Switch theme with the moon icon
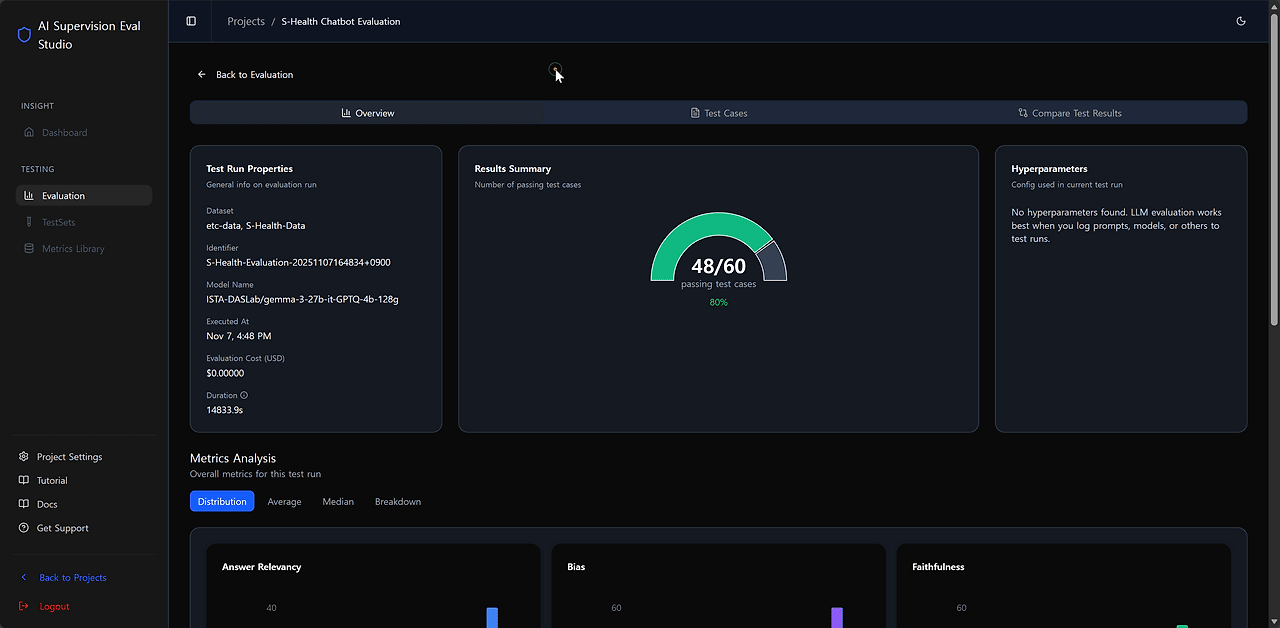 pos(1241,21)
